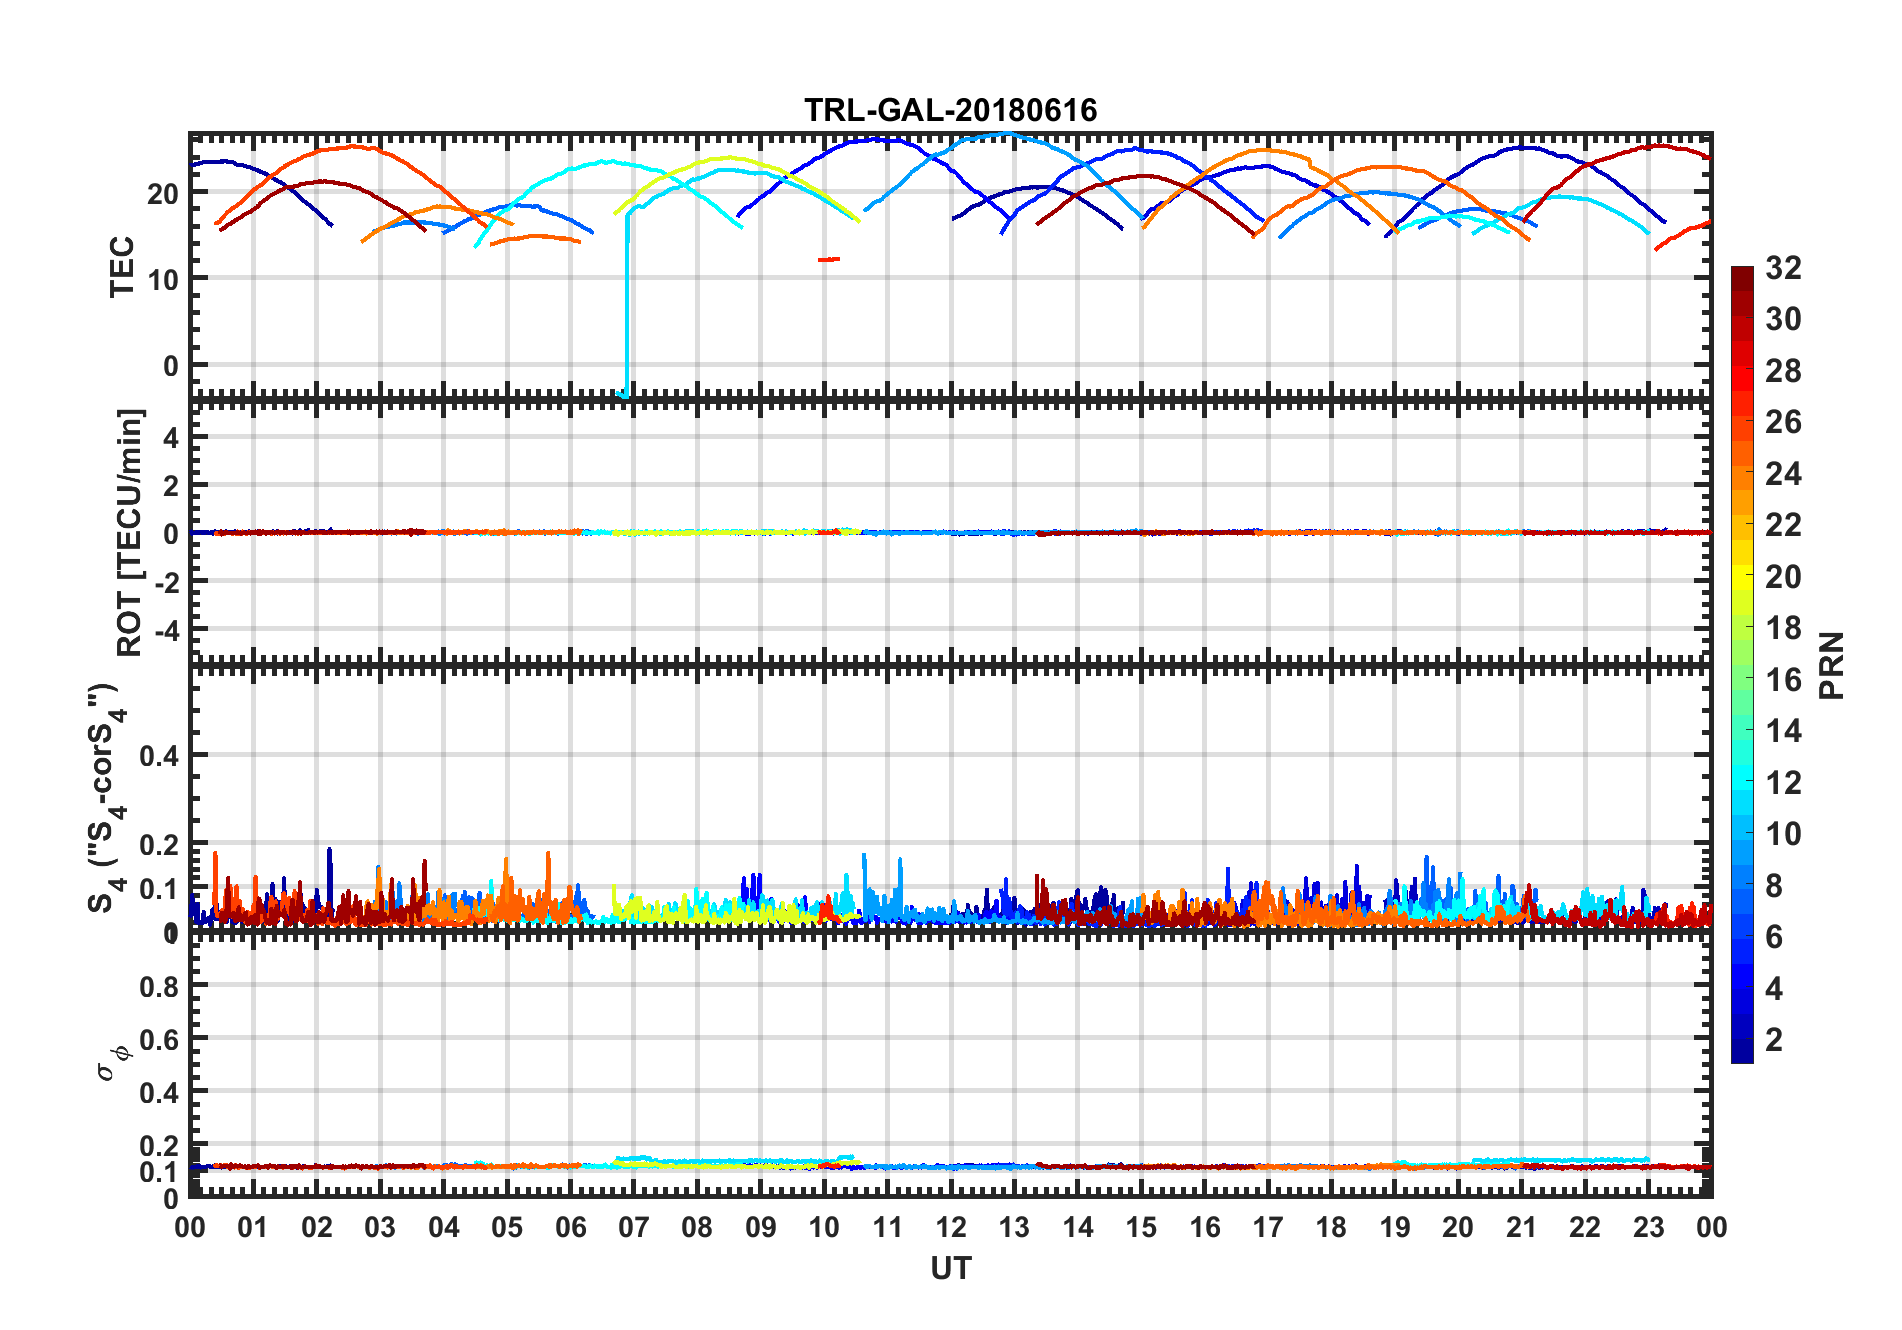Click the ROT [TECU/min] axis label
1902x1330 pixels.
[130, 532]
